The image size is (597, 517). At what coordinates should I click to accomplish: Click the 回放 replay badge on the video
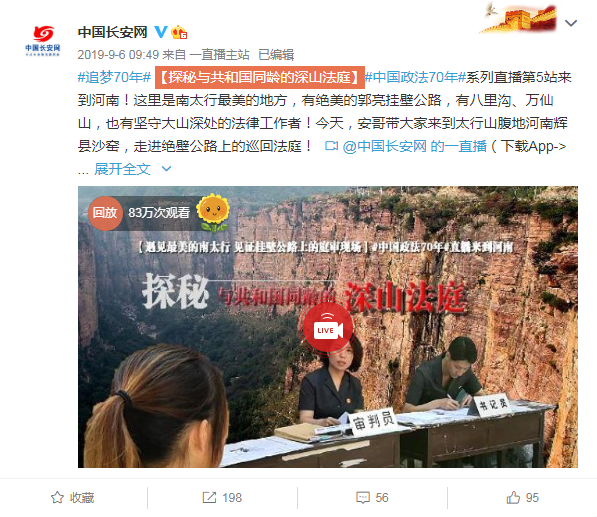pyautogui.click(x=105, y=213)
